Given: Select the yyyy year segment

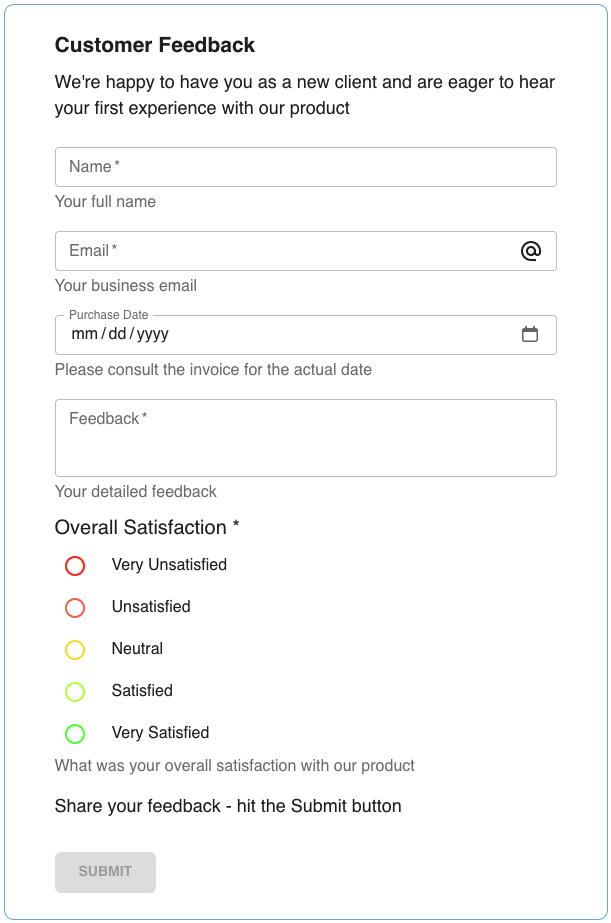Looking at the screenshot, I should (153, 335).
